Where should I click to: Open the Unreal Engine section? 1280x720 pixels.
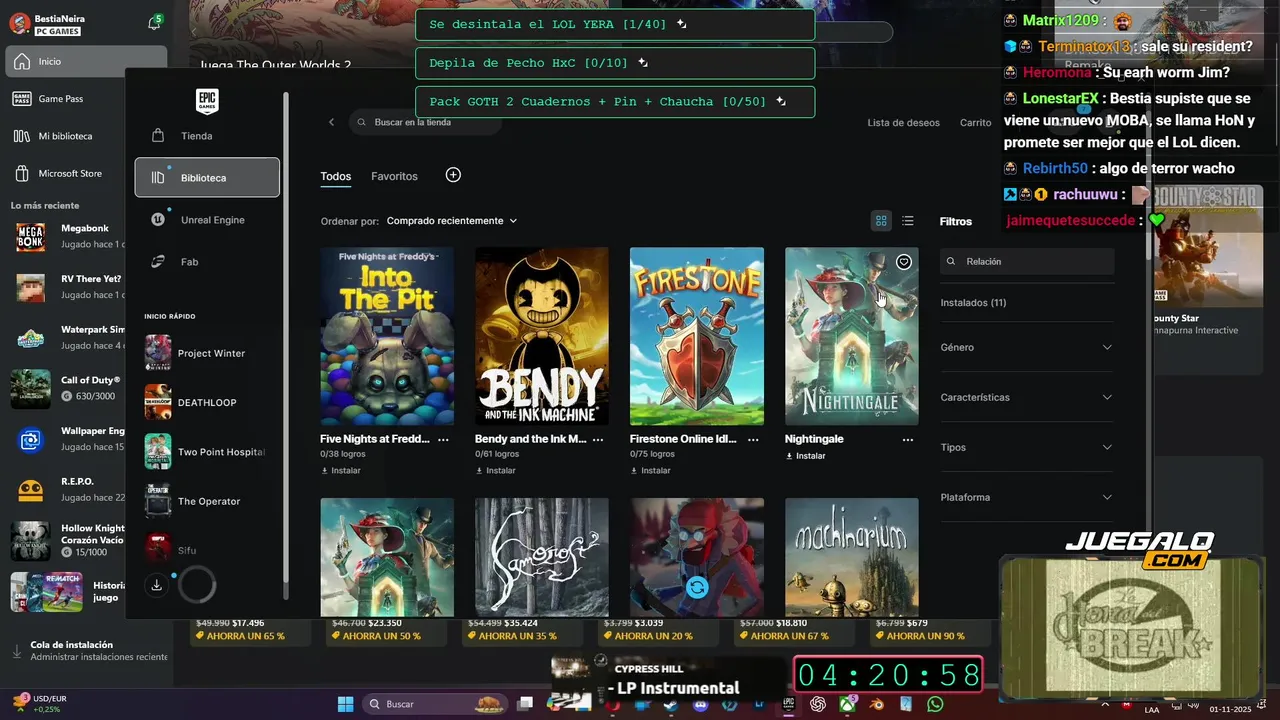[x=207, y=220]
